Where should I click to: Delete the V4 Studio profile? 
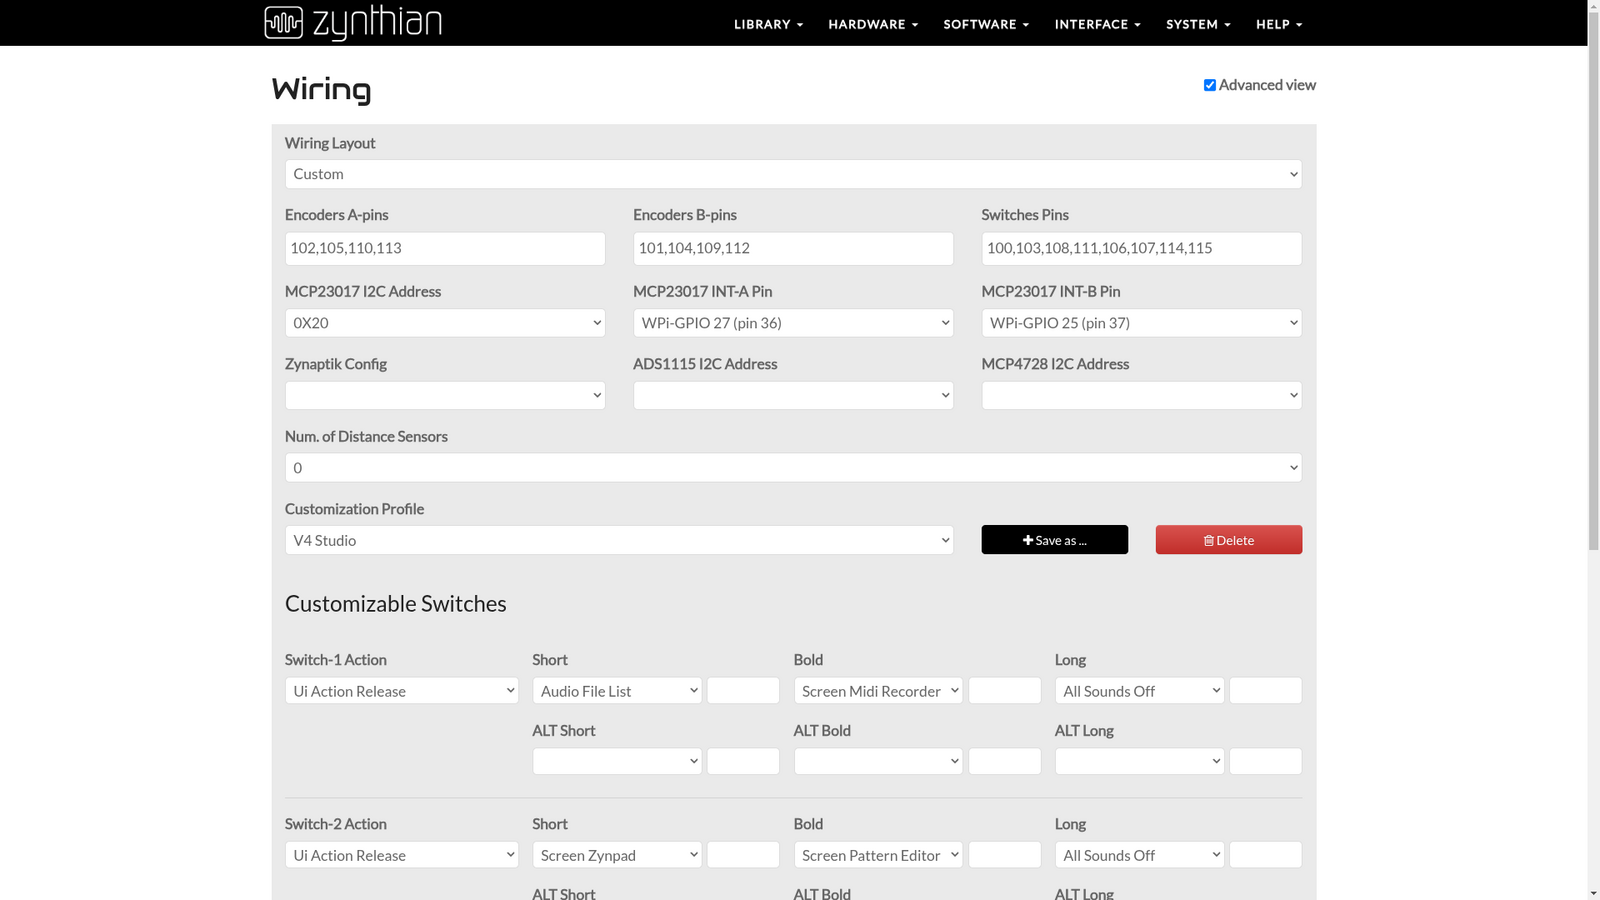click(1228, 540)
